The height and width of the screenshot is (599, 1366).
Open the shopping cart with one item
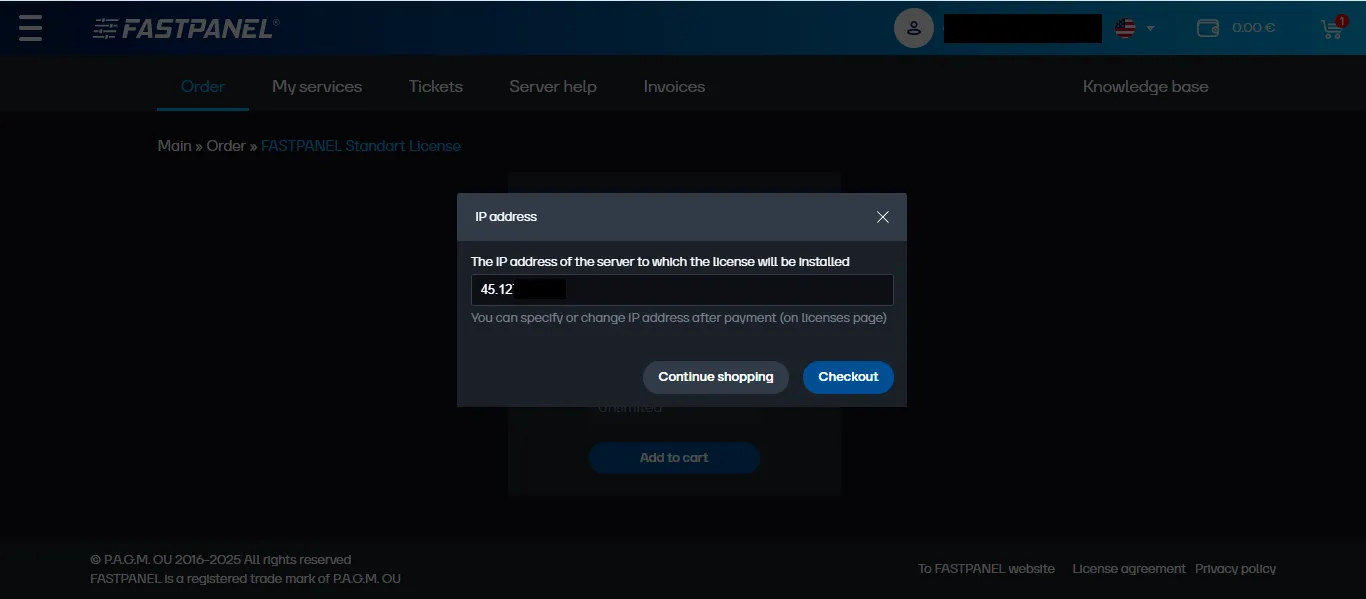pos(1330,29)
